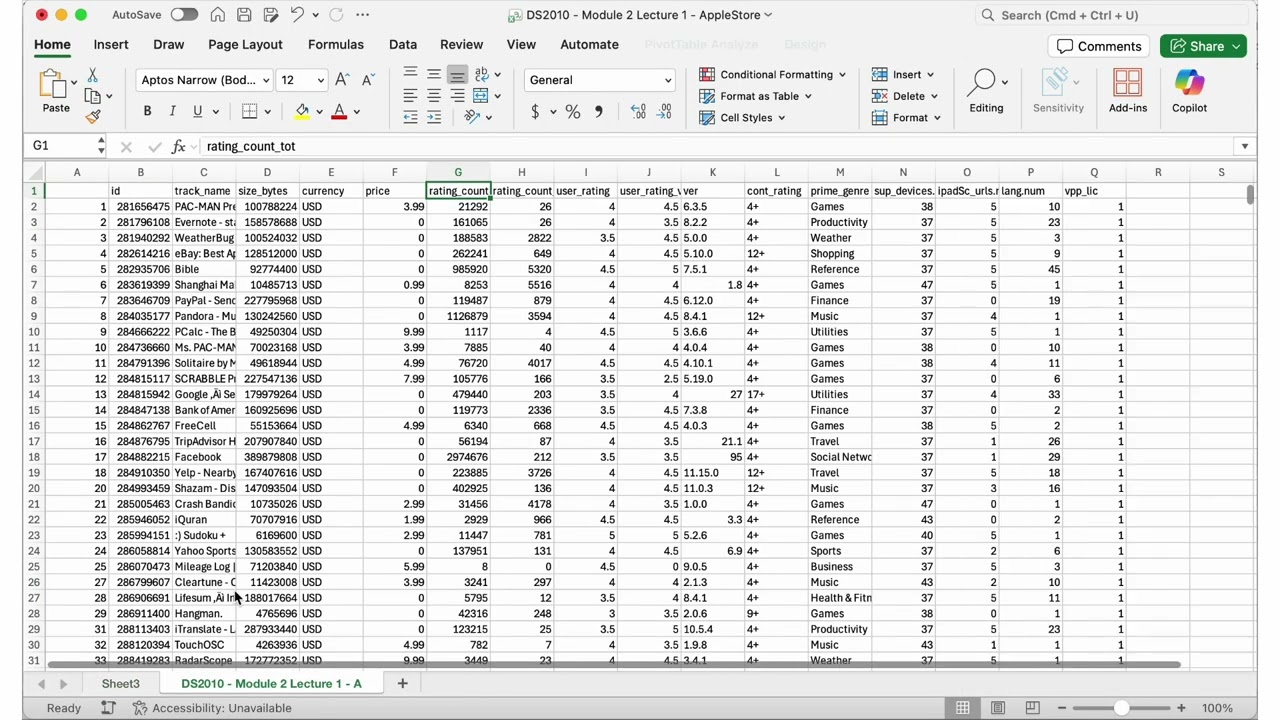The height and width of the screenshot is (720, 1280).
Task: Click the Increase Decimal icon
Action: 639,112
